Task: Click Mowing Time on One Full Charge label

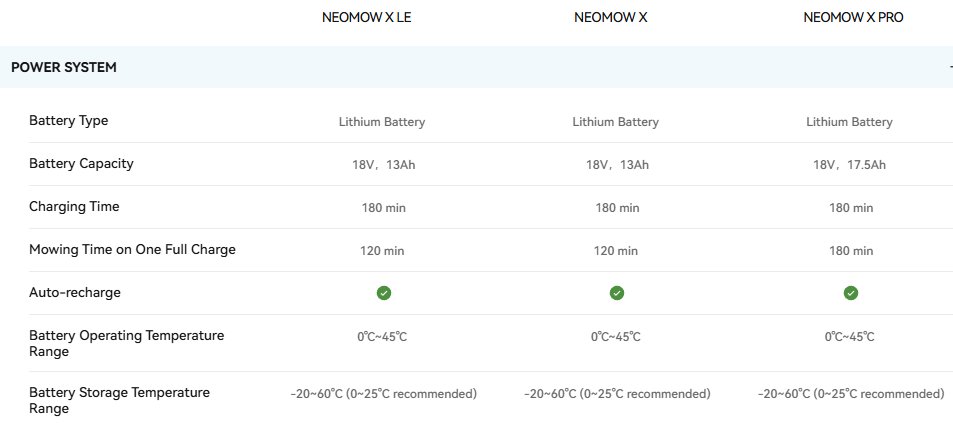Action: point(132,250)
